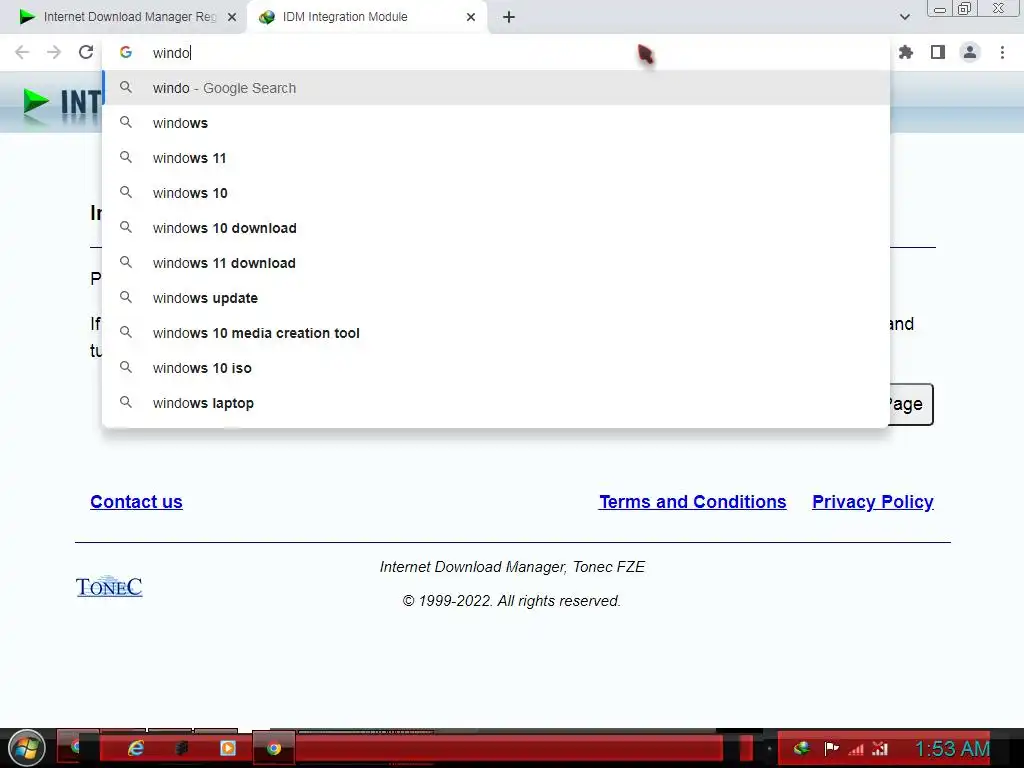Go forward using the browser forward arrow
1024x768 pixels.
(54, 52)
